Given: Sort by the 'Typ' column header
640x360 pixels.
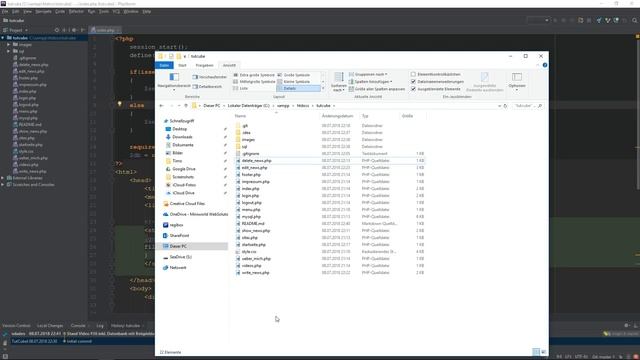Looking at the screenshot, I should 365,116.
